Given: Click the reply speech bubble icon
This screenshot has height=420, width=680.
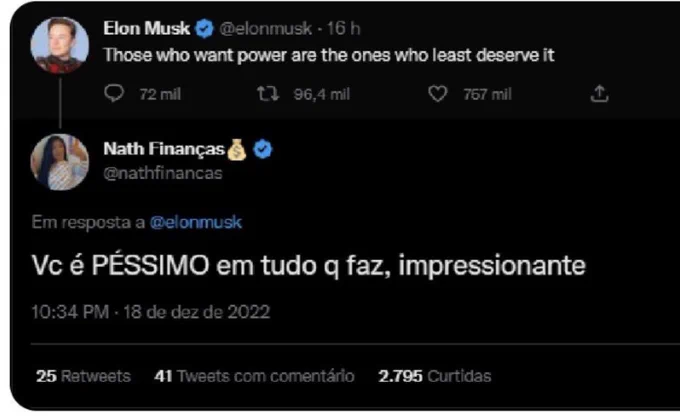Looking at the screenshot, I should point(114,93).
